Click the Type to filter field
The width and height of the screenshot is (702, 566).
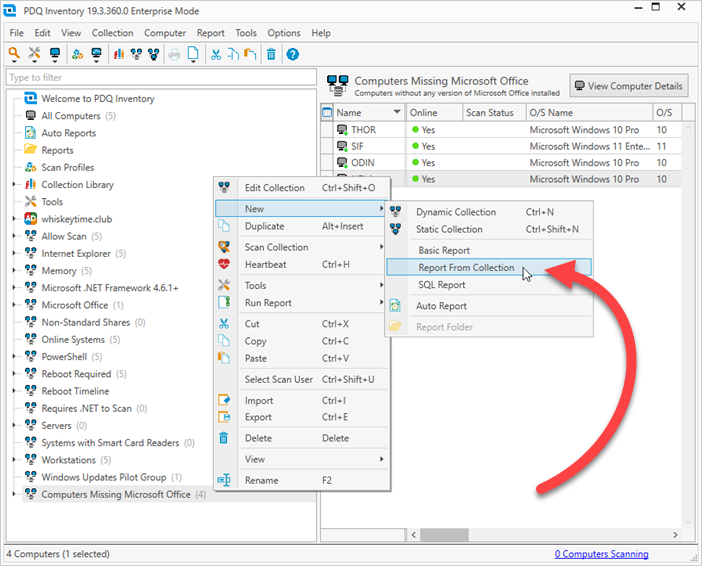coord(161,77)
